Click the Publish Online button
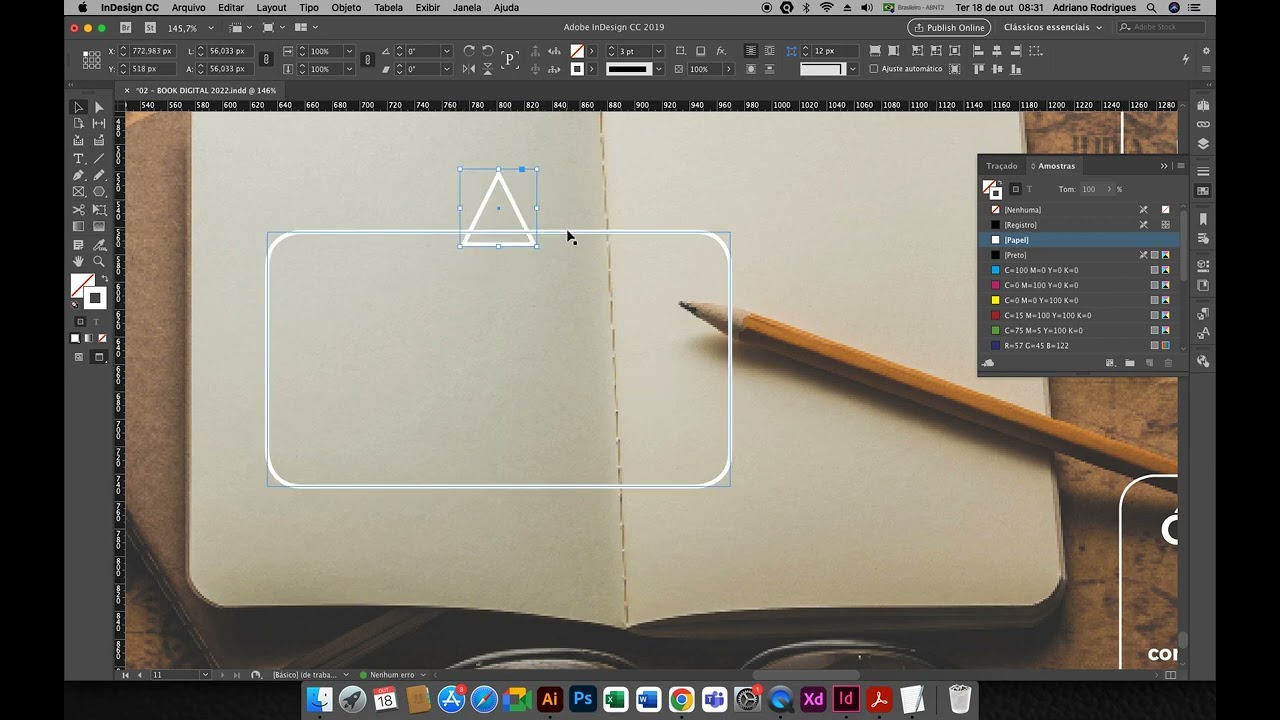The height and width of the screenshot is (720, 1280). [949, 28]
